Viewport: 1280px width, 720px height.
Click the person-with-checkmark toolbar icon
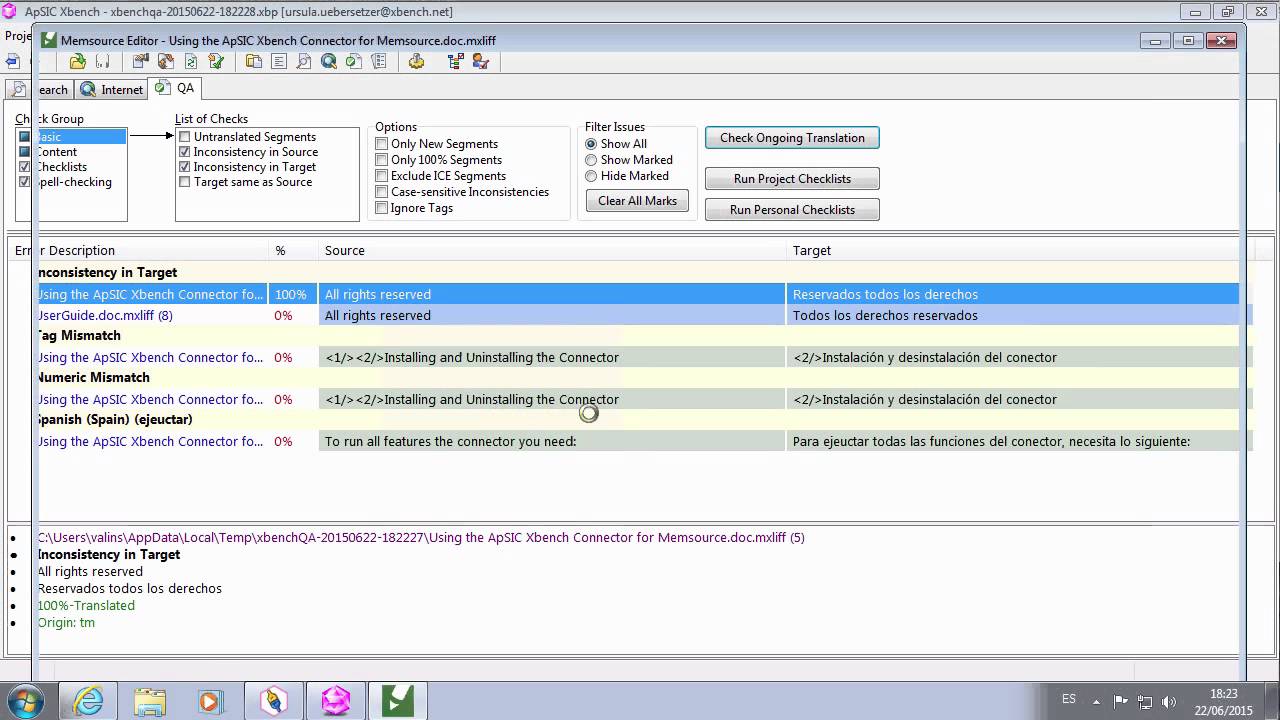click(481, 61)
